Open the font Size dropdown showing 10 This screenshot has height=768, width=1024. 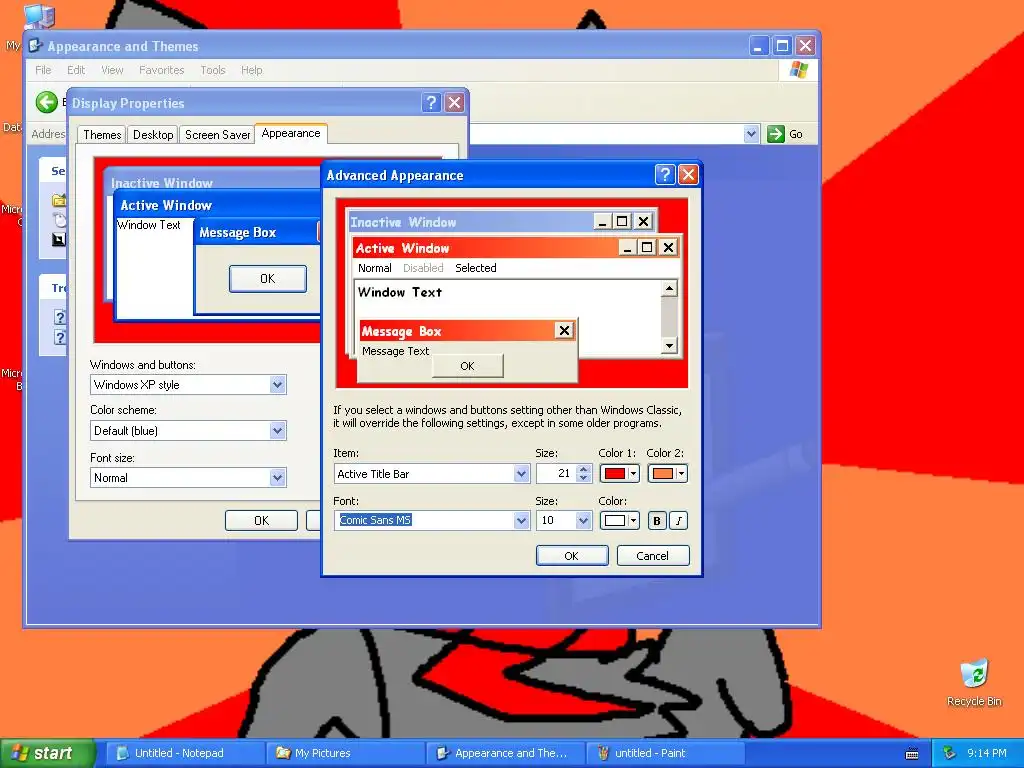(x=583, y=520)
